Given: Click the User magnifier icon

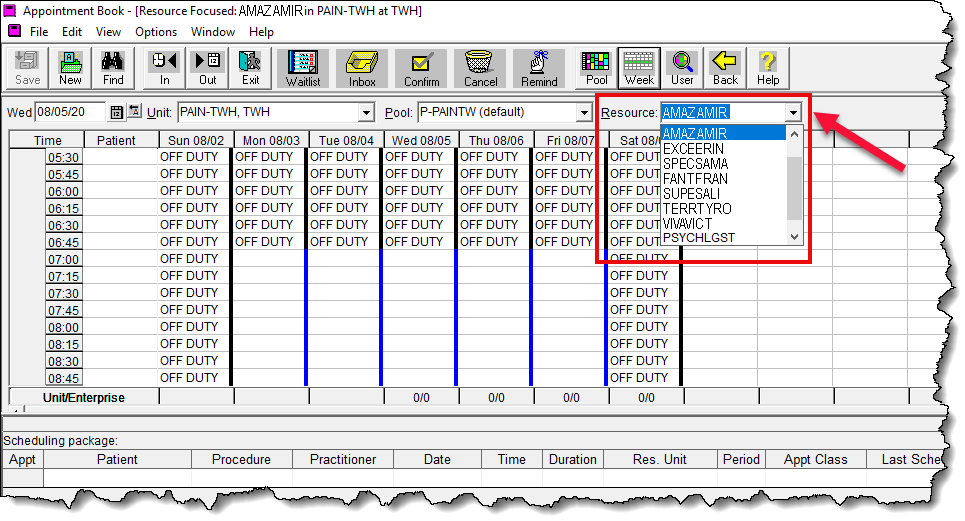Looking at the screenshot, I should pos(682,68).
